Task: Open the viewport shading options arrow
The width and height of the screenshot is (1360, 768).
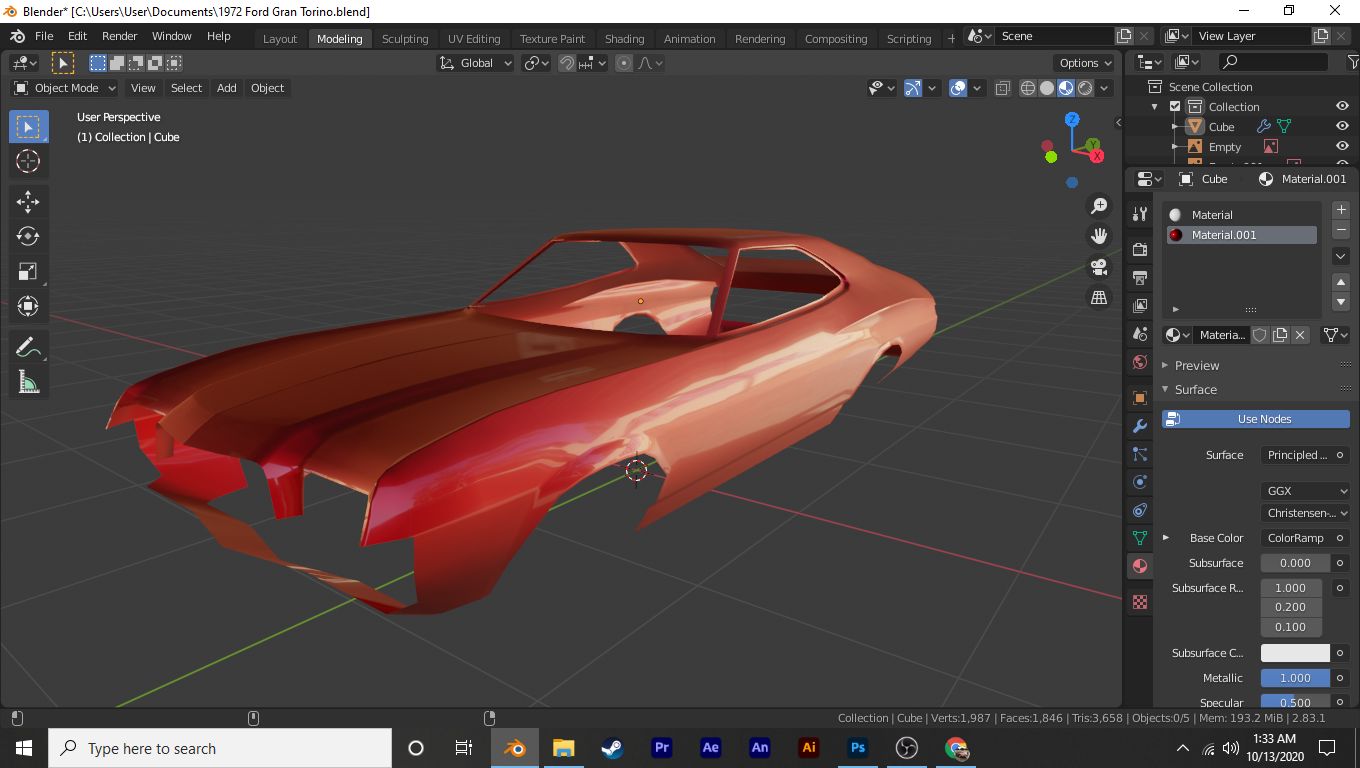Action: [x=1105, y=88]
